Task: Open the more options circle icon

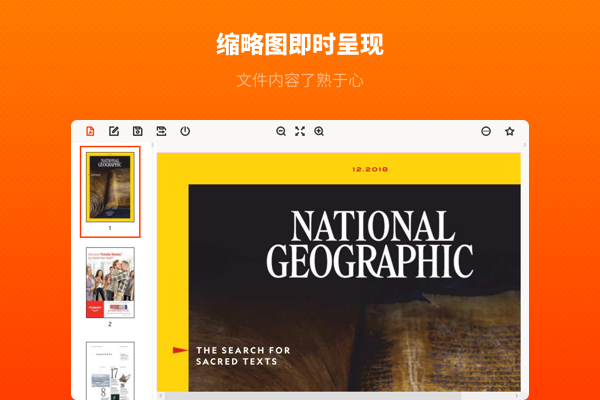Action: point(486,131)
